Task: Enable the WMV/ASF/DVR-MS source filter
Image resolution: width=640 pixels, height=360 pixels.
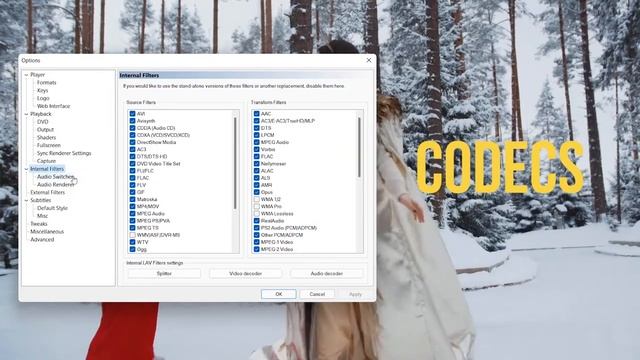Action: coord(132,235)
